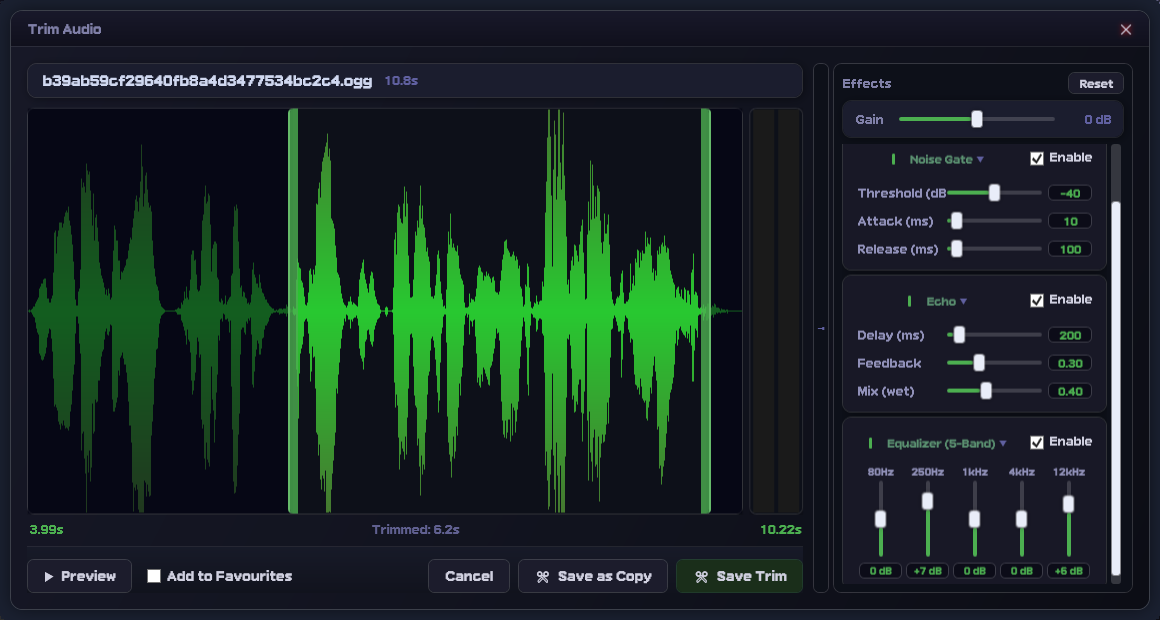This screenshot has width=1160, height=620.
Task: Click the Gain slider handle
Action: [x=977, y=119]
